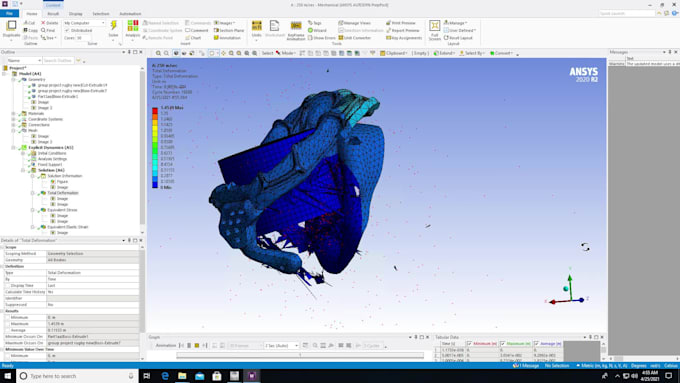Image resolution: width=680 pixels, height=383 pixels.
Task: Switch to the Display ribbon tab
Action: [x=75, y=14]
